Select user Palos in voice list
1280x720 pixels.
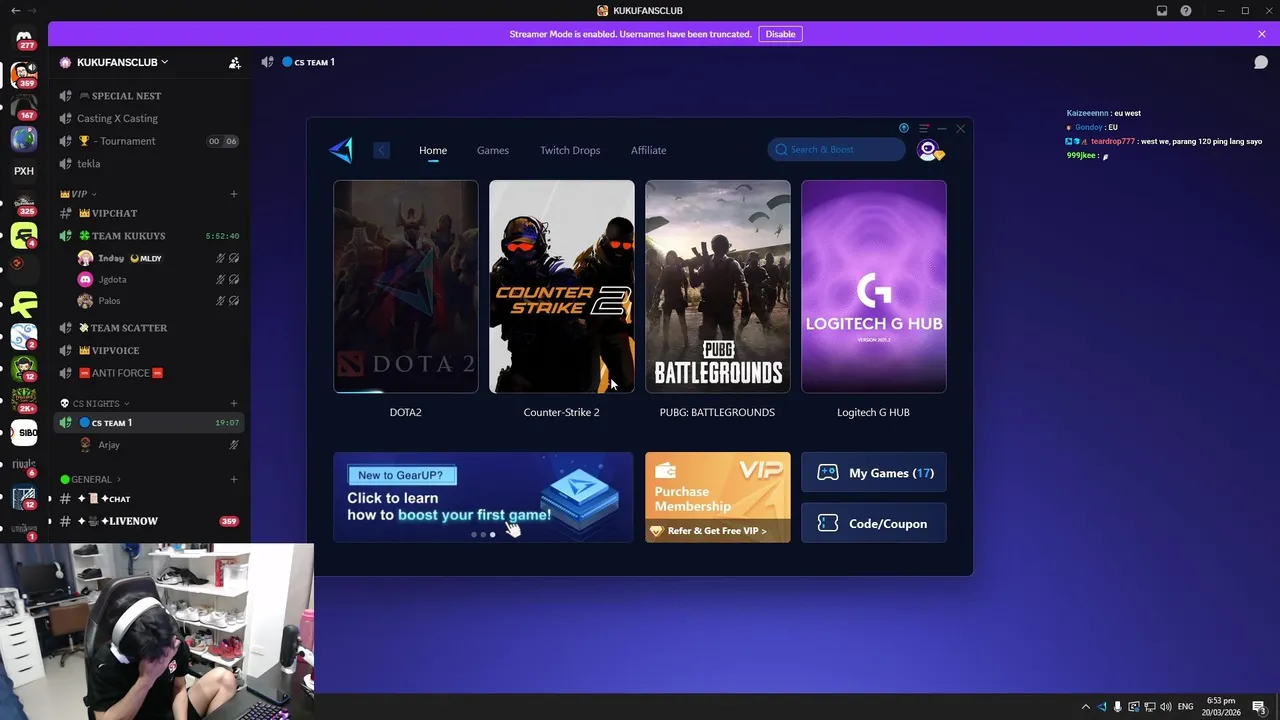(x=160, y=301)
